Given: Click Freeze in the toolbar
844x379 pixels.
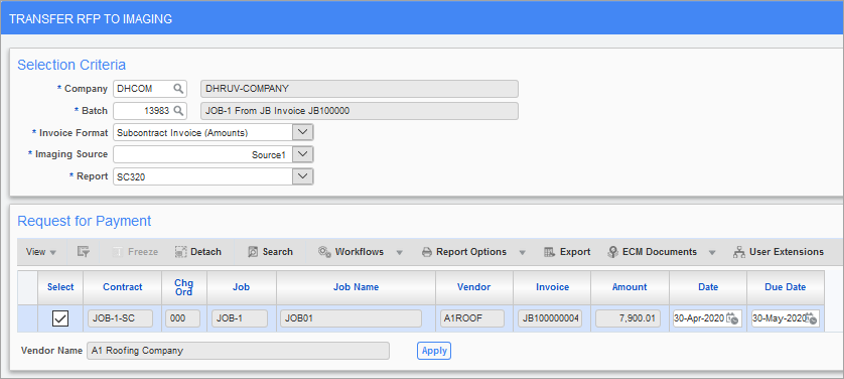Looking at the screenshot, I should point(135,251).
